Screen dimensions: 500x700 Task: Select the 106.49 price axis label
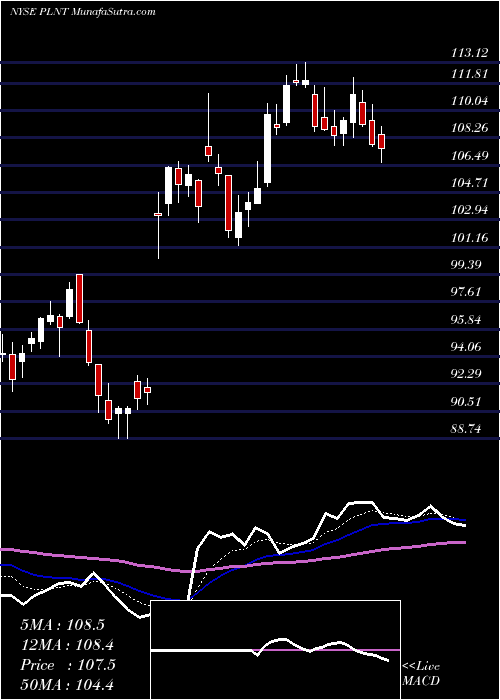coord(469,156)
